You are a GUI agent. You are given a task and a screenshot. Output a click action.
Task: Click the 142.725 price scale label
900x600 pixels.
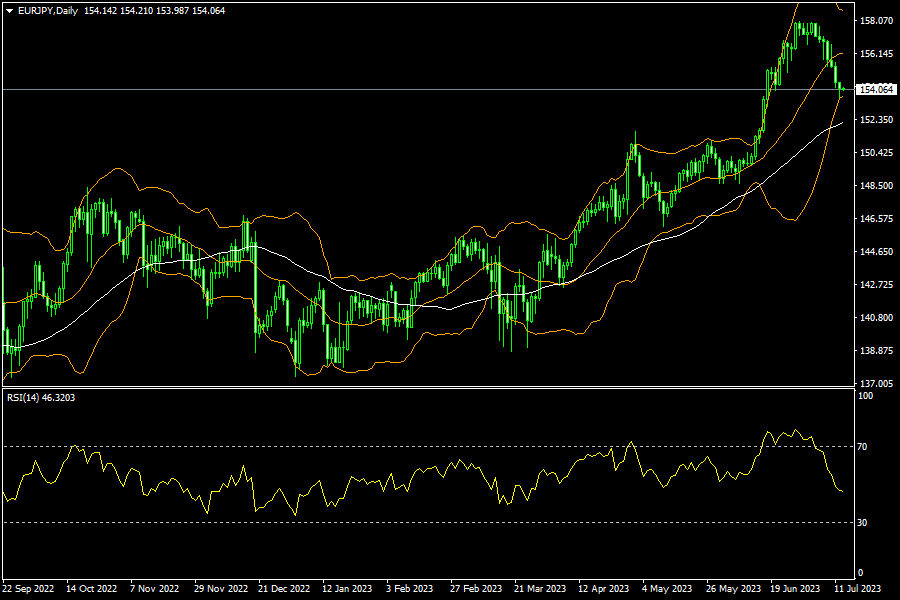876,285
